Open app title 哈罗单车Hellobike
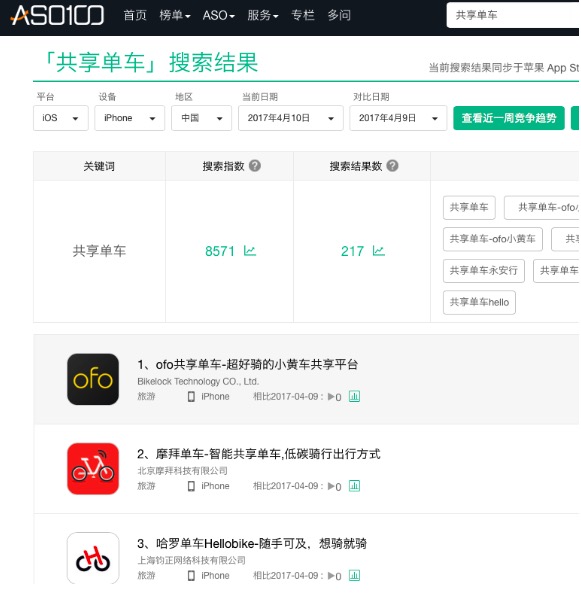The width and height of the screenshot is (581, 597). (252, 543)
